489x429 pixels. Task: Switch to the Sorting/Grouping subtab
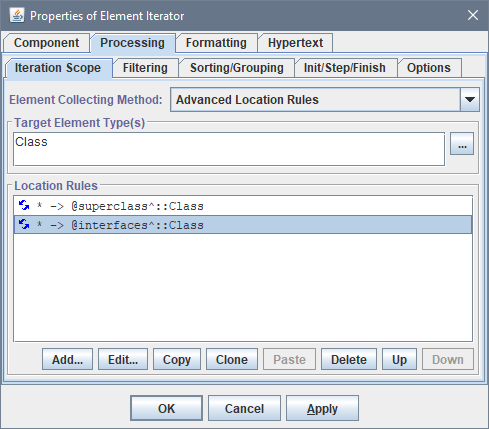(237, 68)
